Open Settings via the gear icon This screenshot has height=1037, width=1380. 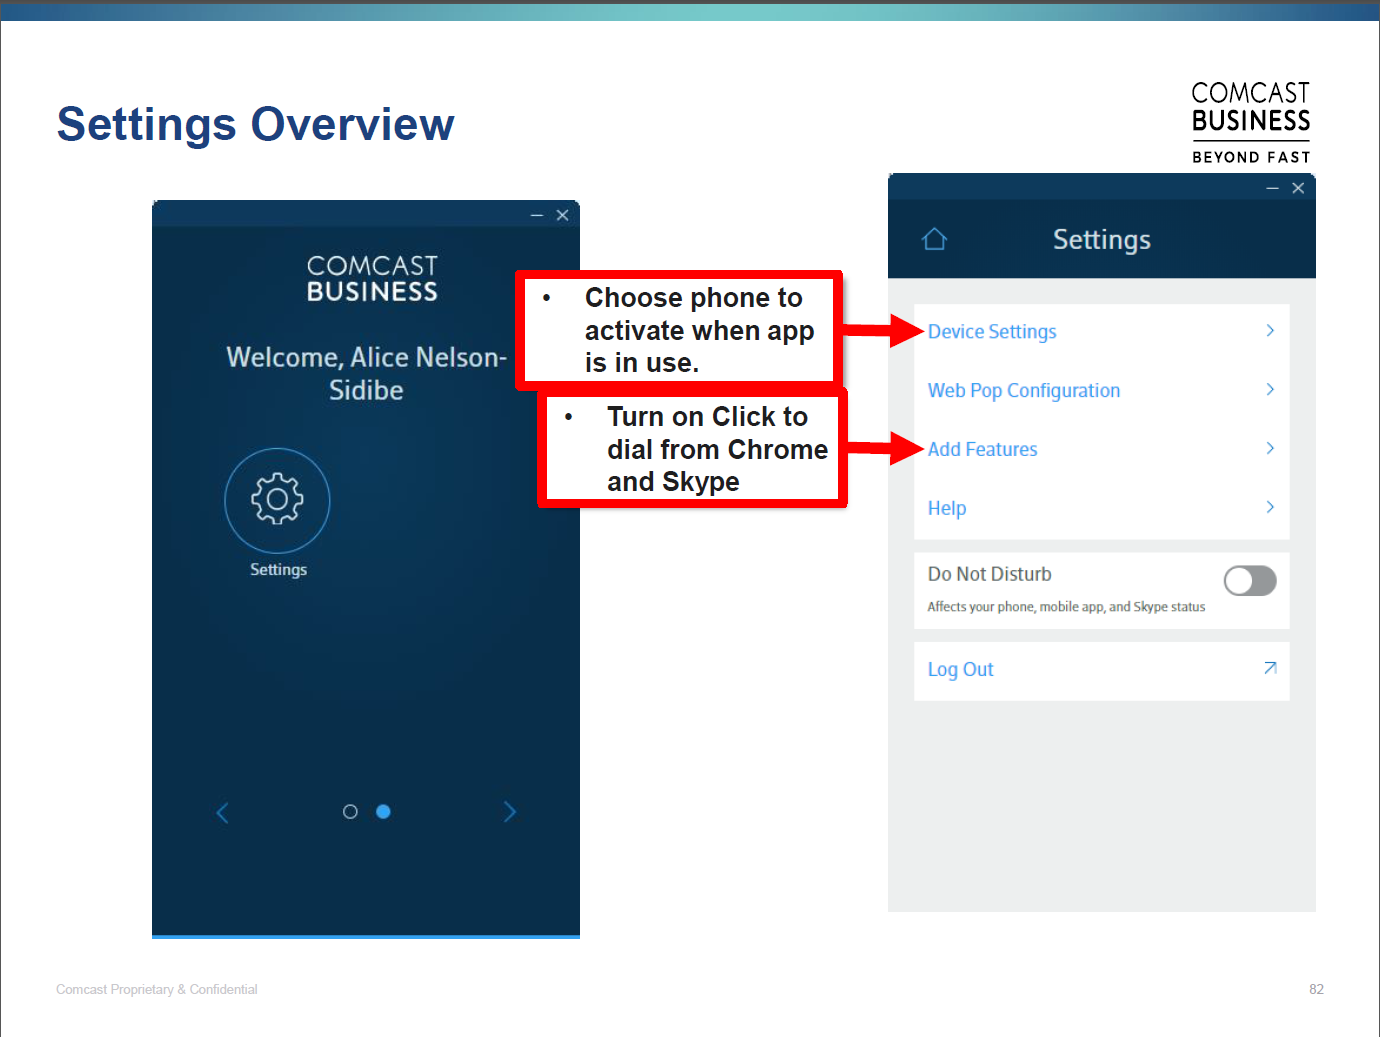[277, 500]
